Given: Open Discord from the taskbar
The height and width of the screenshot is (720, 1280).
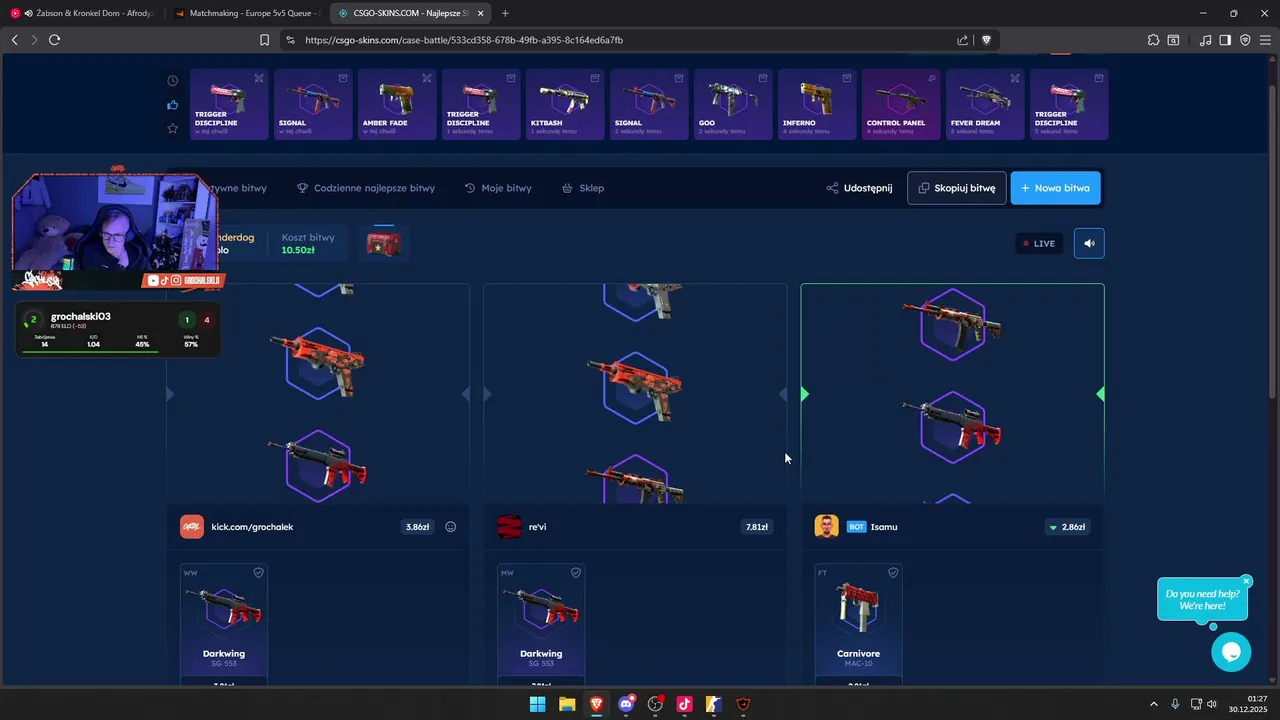Looking at the screenshot, I should (x=626, y=704).
